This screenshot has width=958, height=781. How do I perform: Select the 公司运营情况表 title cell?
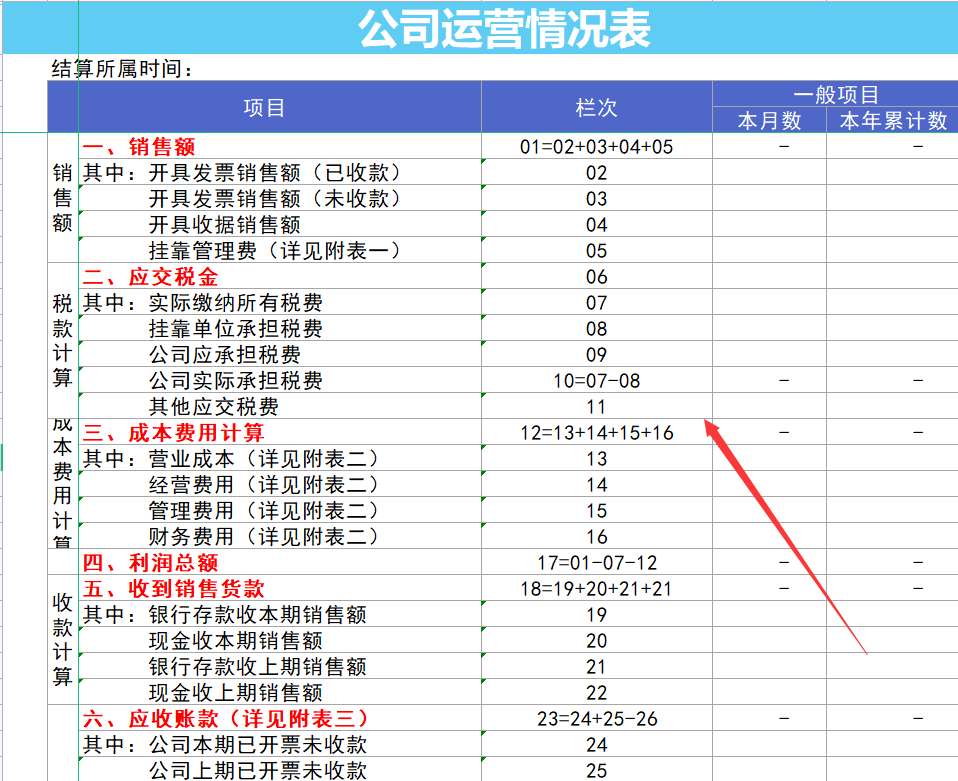point(507,26)
